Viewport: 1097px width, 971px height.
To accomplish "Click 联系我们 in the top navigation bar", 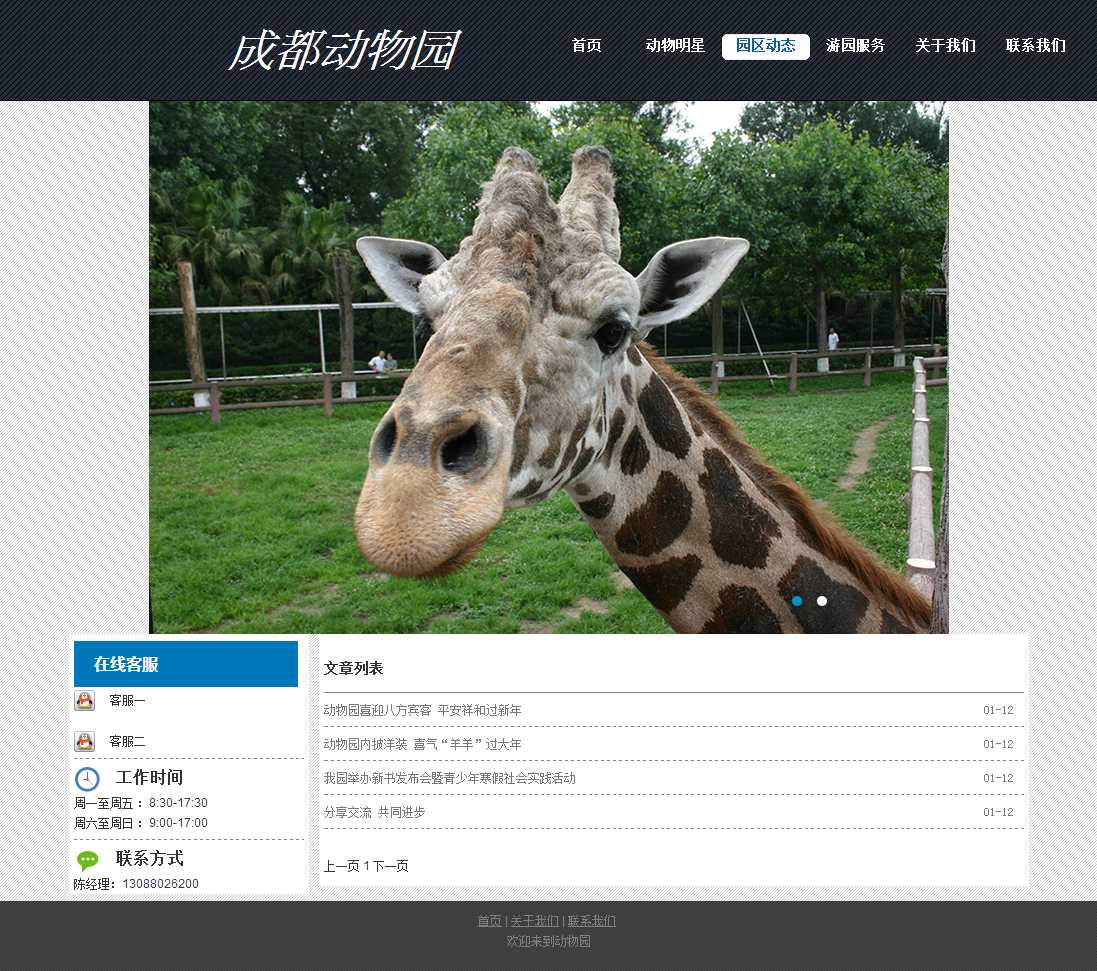I will [1035, 46].
